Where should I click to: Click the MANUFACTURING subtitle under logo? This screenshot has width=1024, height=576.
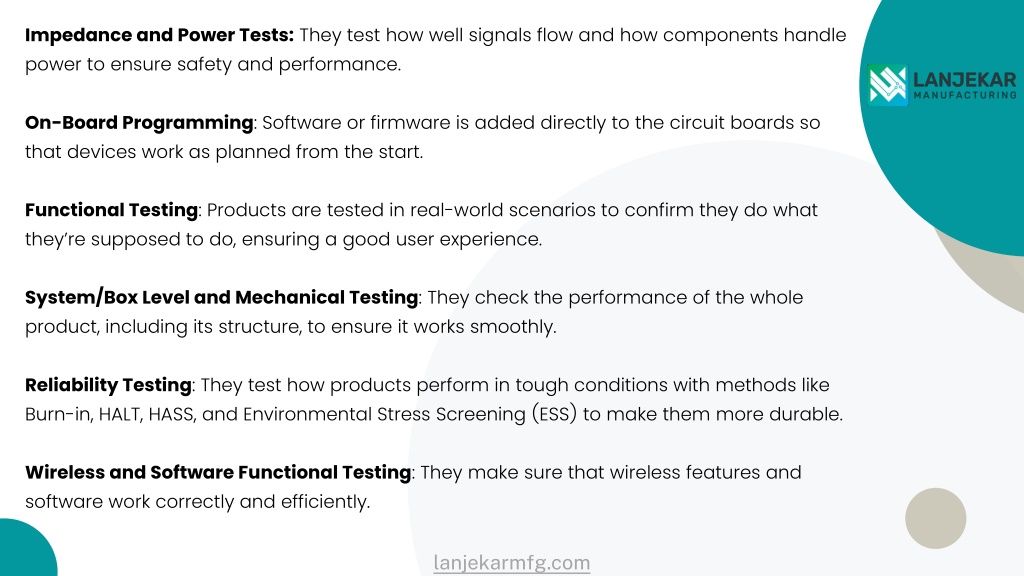(x=965, y=95)
